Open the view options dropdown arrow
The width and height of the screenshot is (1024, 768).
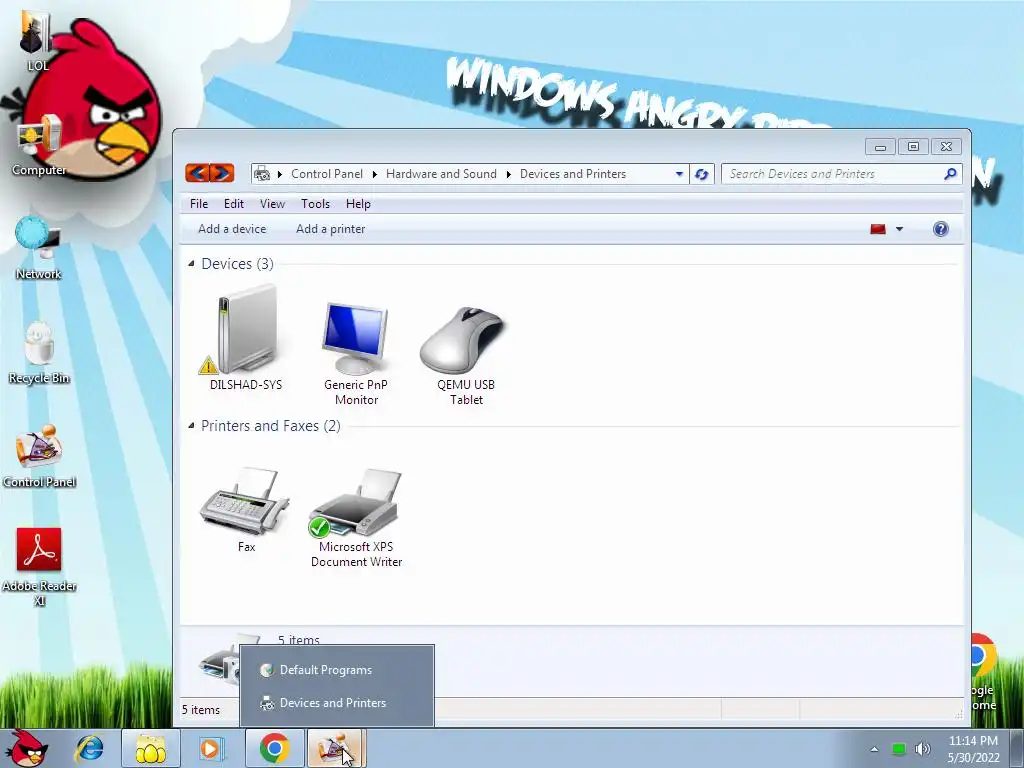[899, 229]
